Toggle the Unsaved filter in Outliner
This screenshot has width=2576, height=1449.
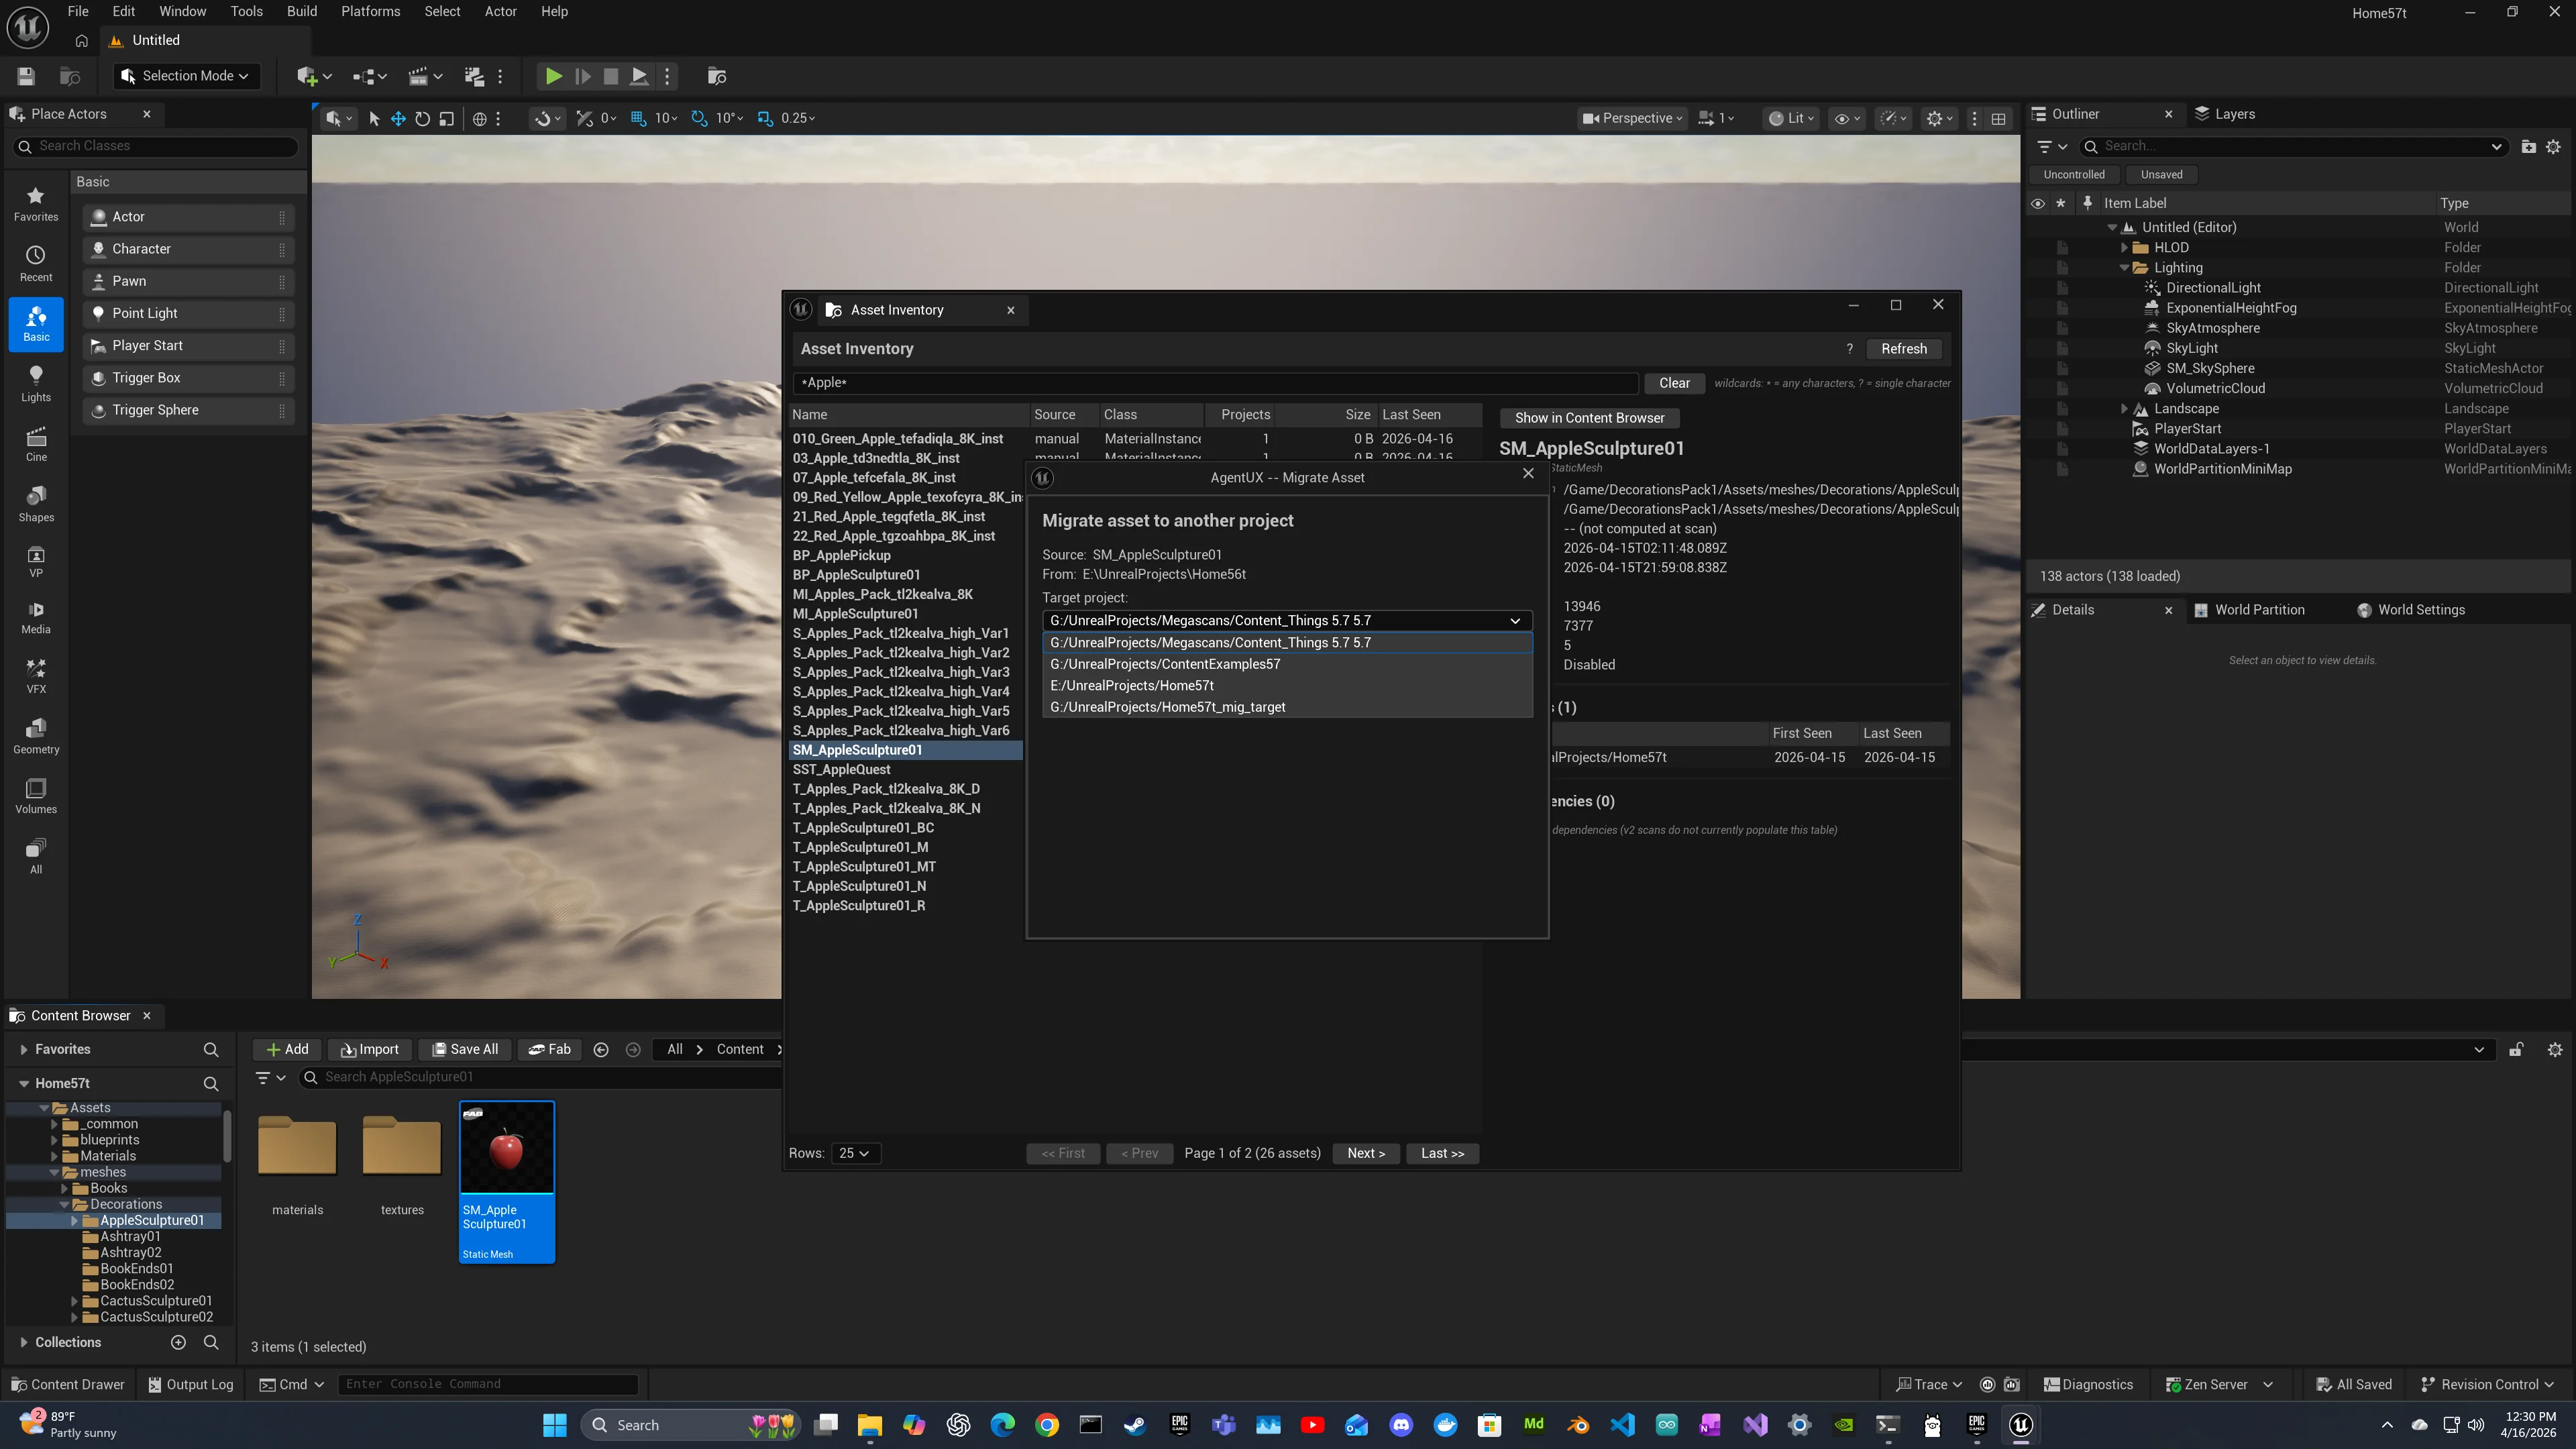[x=2161, y=175]
